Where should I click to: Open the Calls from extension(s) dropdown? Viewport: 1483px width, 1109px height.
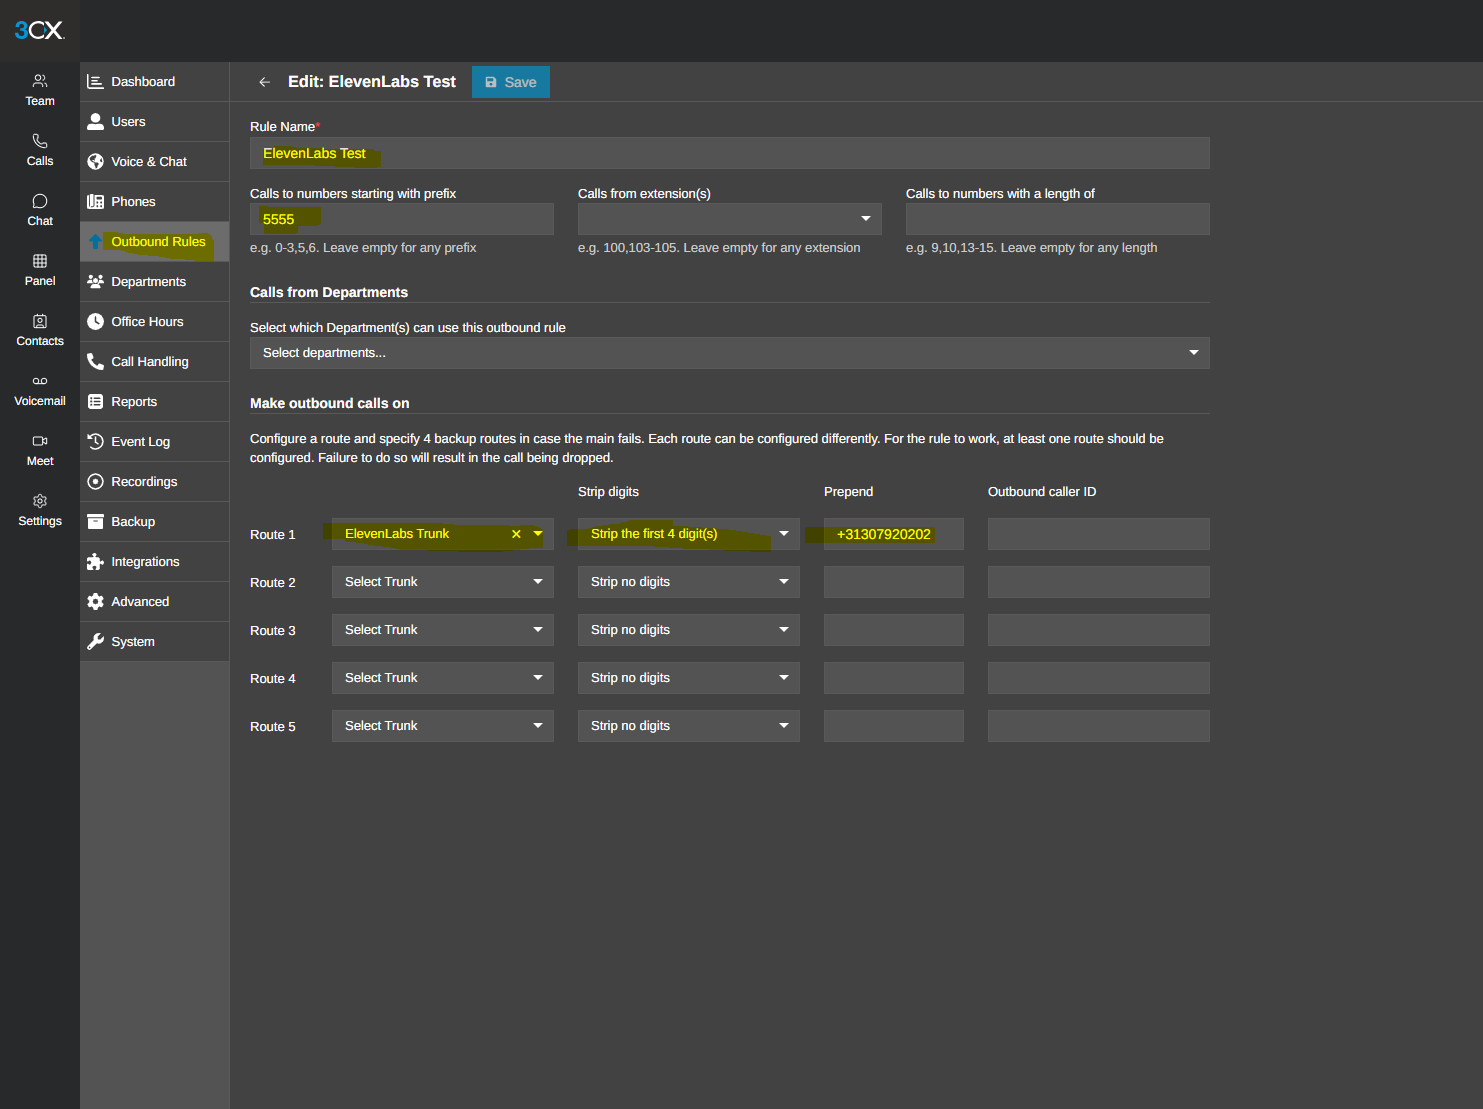coord(730,219)
